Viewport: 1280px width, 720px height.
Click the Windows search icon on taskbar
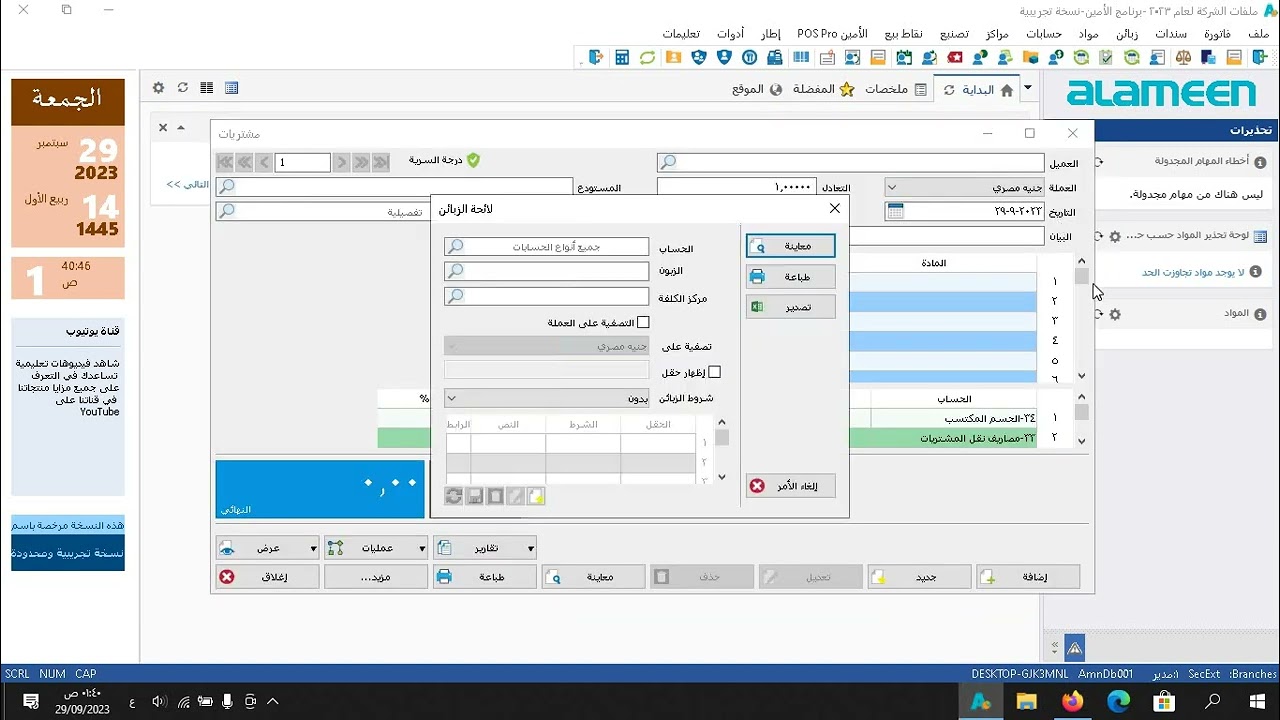(1212, 701)
